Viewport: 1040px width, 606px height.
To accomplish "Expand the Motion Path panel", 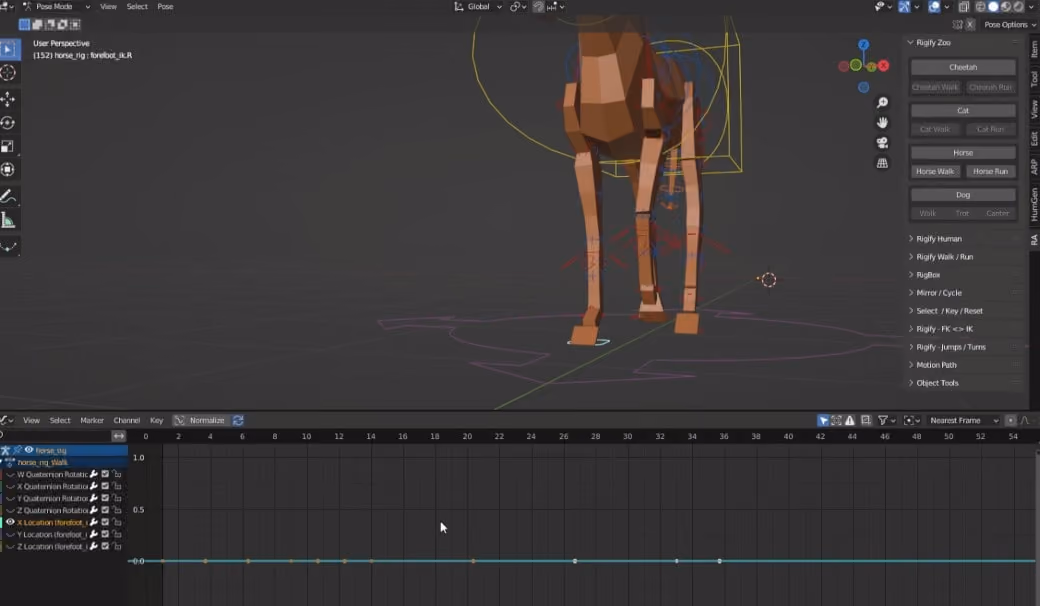I will [x=935, y=365].
